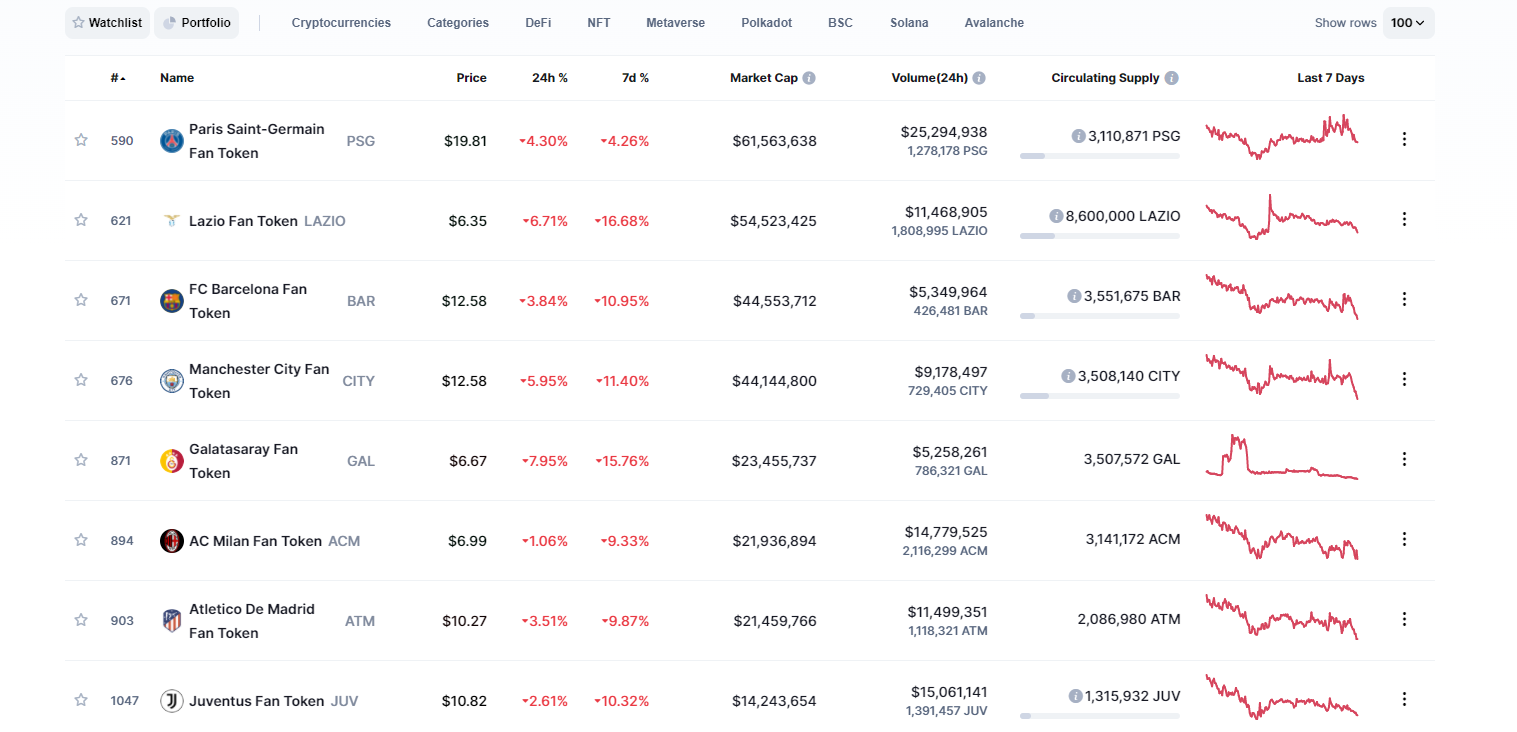
Task: Star the Galatasaray Fan Token row
Action: (x=81, y=460)
